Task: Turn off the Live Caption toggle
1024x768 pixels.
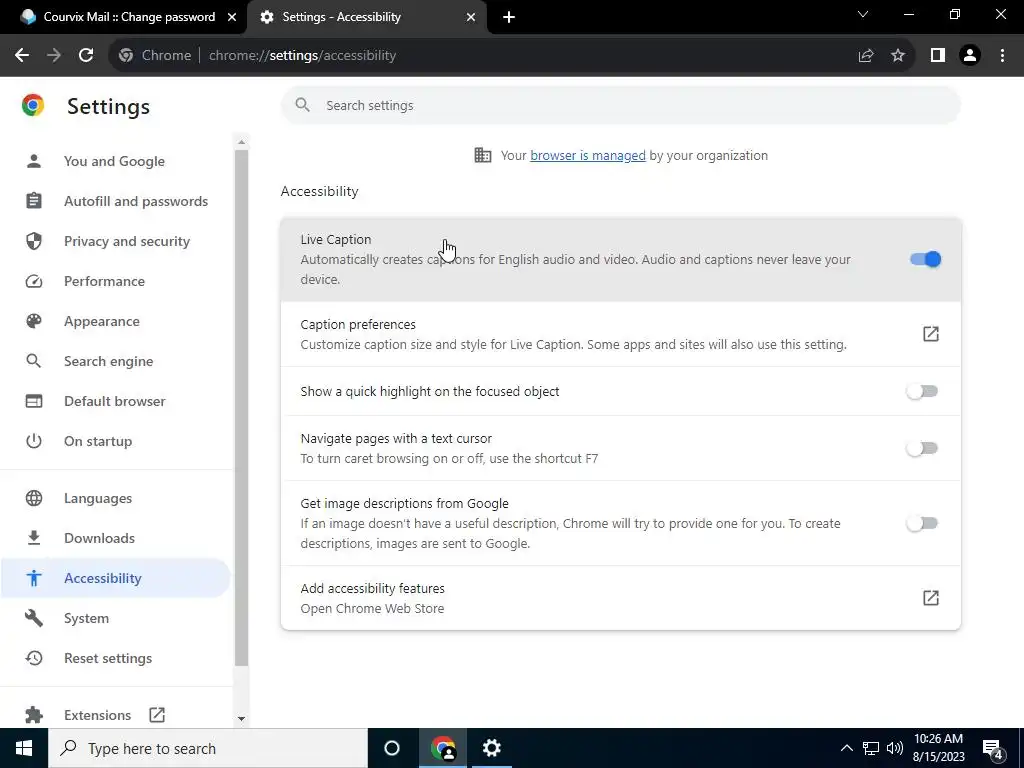Action: click(x=925, y=259)
